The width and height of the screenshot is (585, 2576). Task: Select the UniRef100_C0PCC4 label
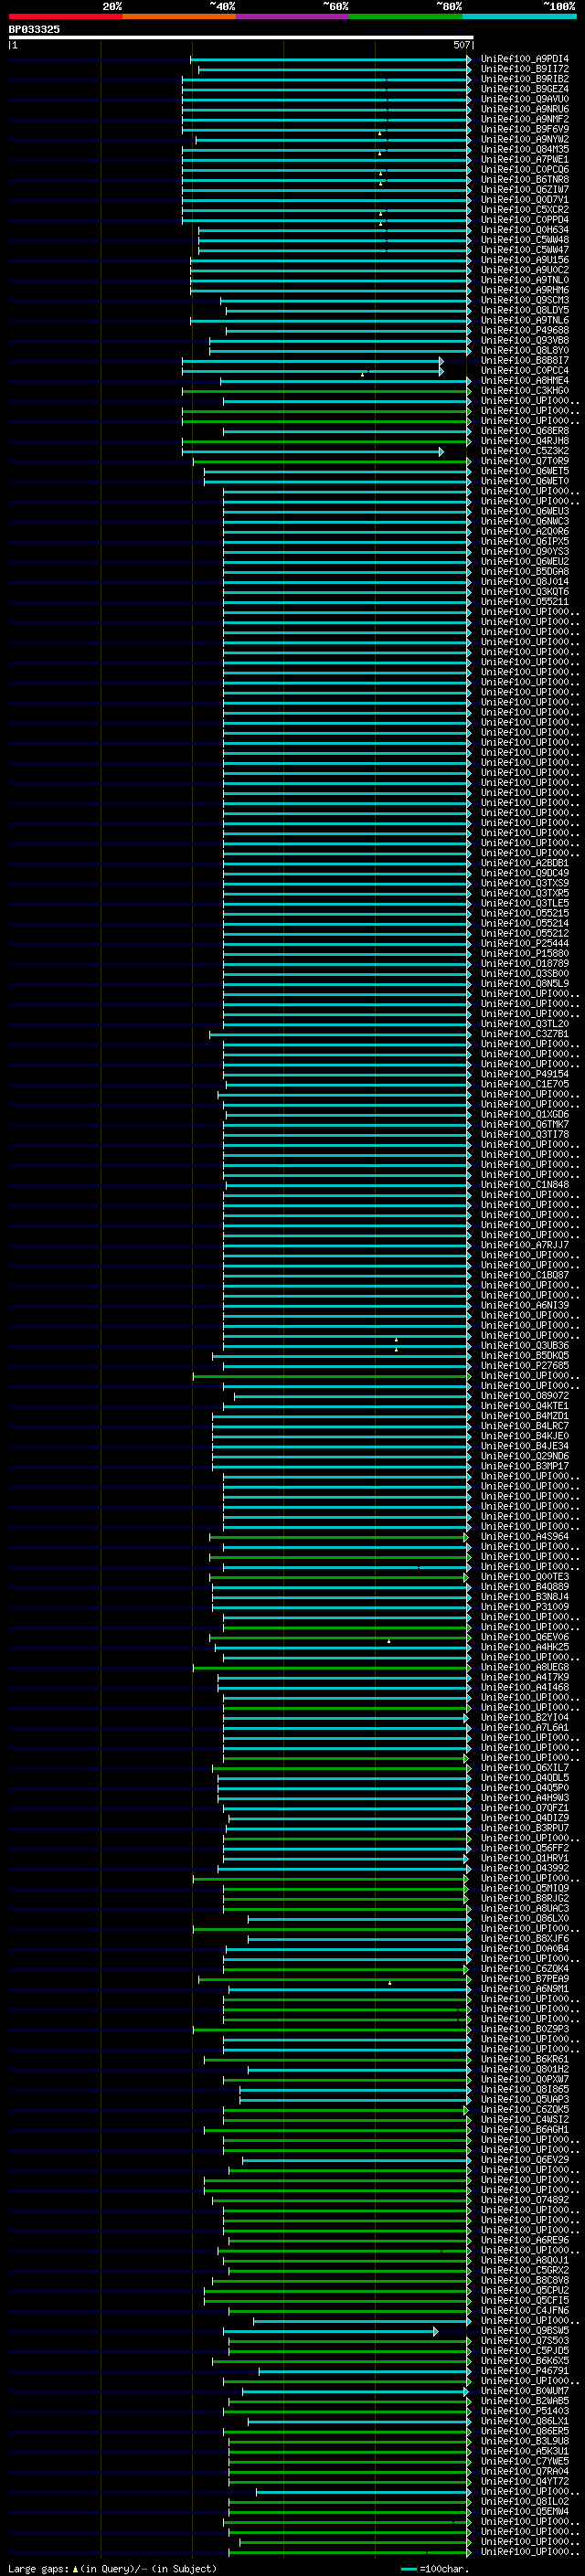(525, 371)
